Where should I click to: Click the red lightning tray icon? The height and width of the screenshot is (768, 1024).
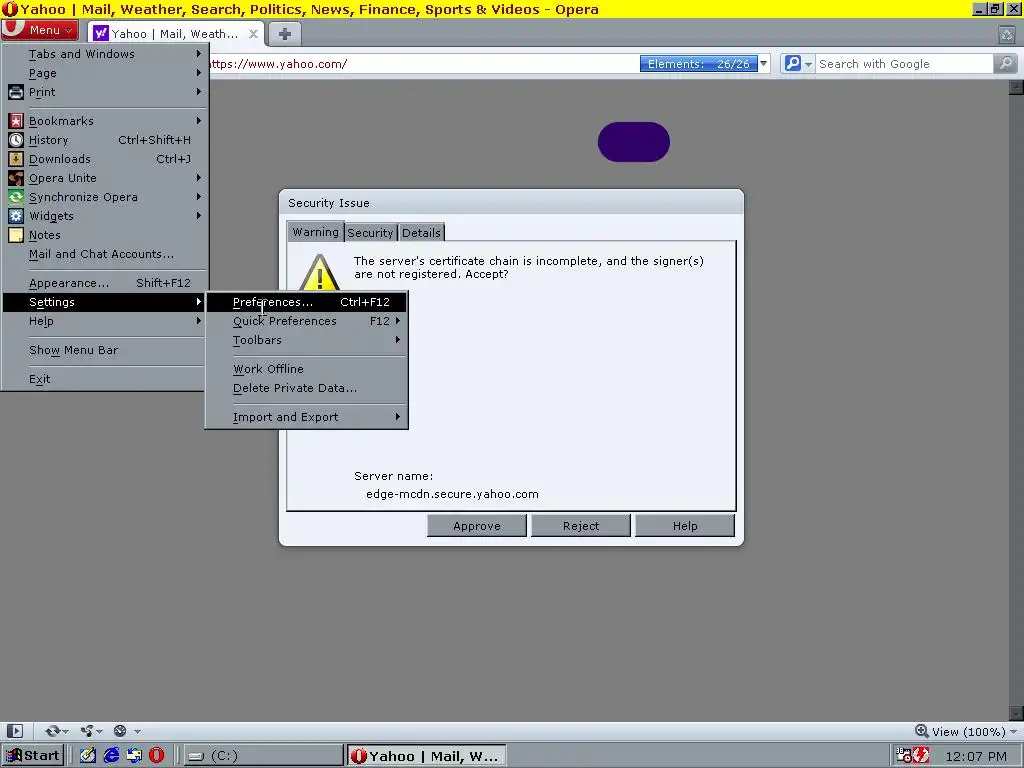pyautogui.click(x=921, y=756)
